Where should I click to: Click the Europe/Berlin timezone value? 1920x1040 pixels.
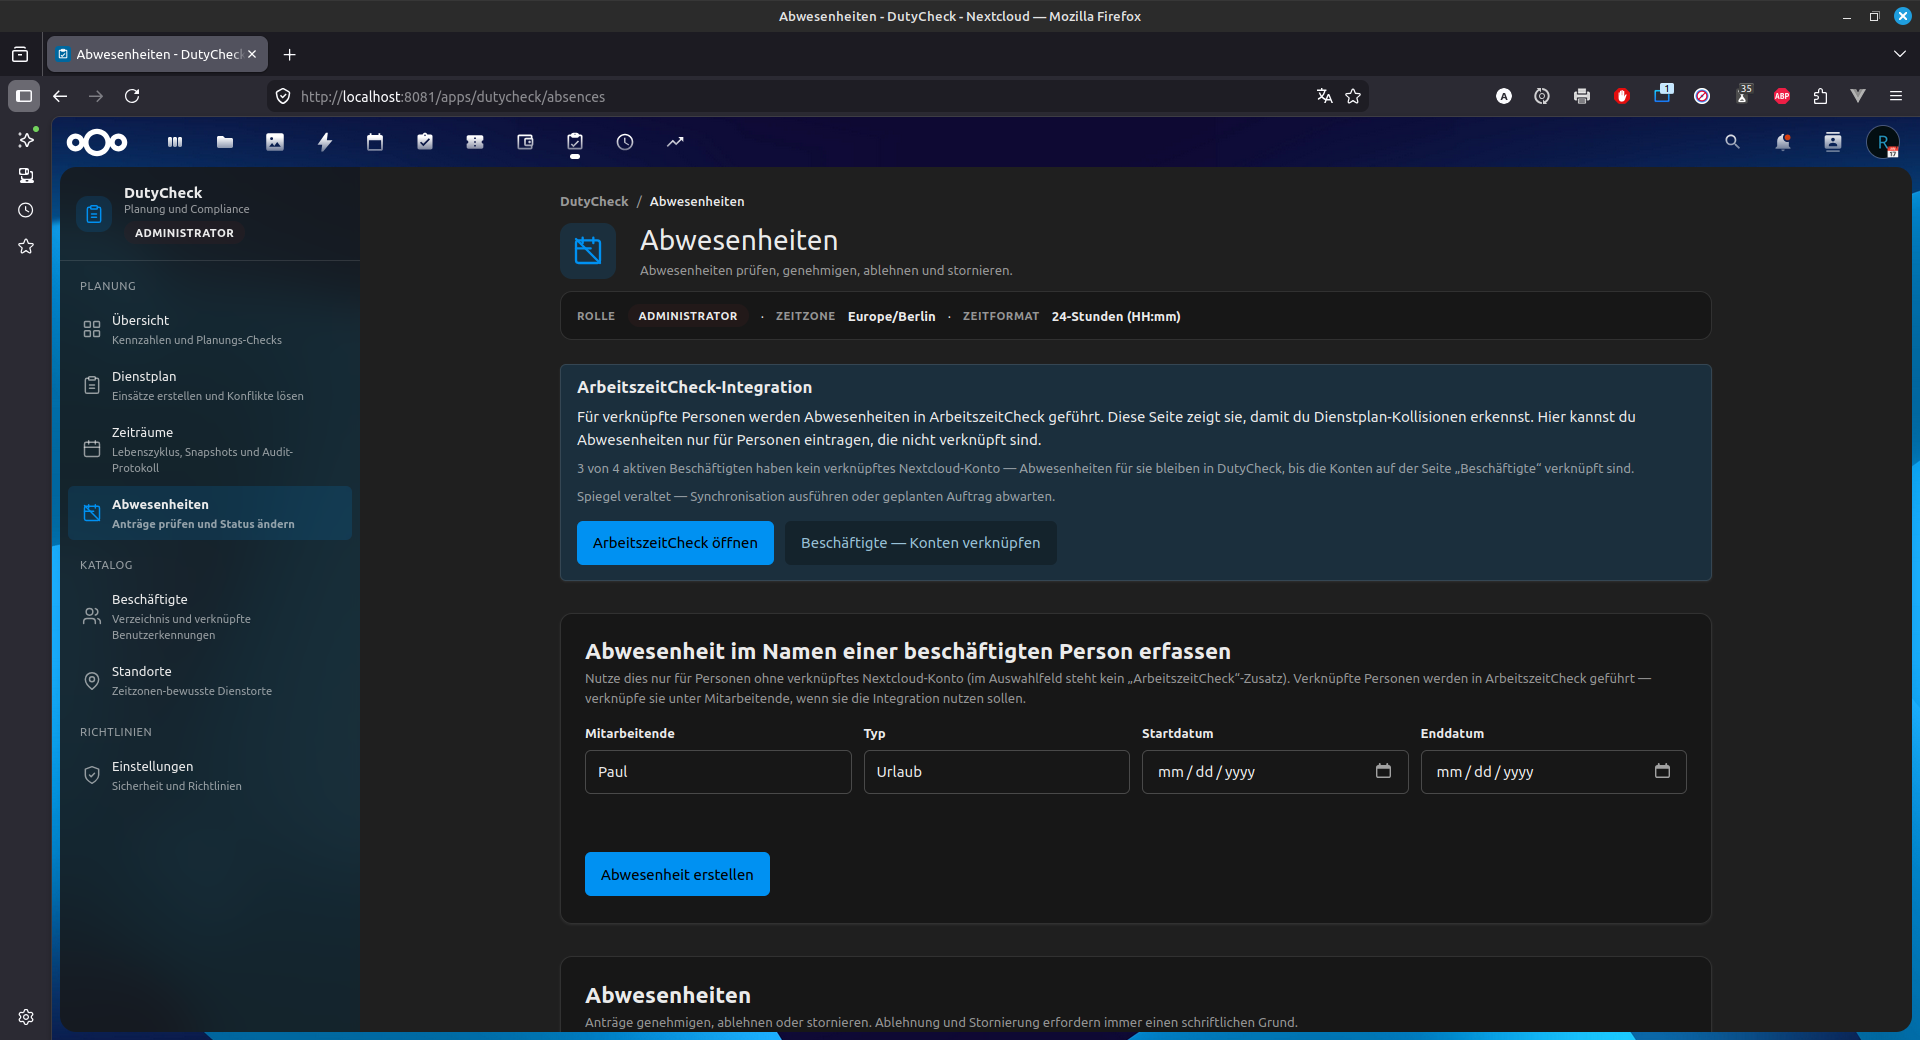[891, 316]
